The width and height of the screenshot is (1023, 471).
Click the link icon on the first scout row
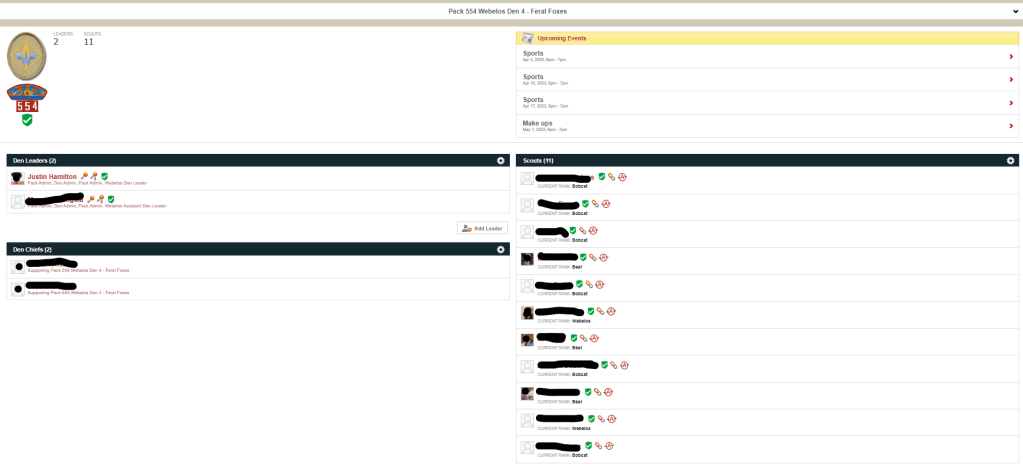(x=612, y=177)
